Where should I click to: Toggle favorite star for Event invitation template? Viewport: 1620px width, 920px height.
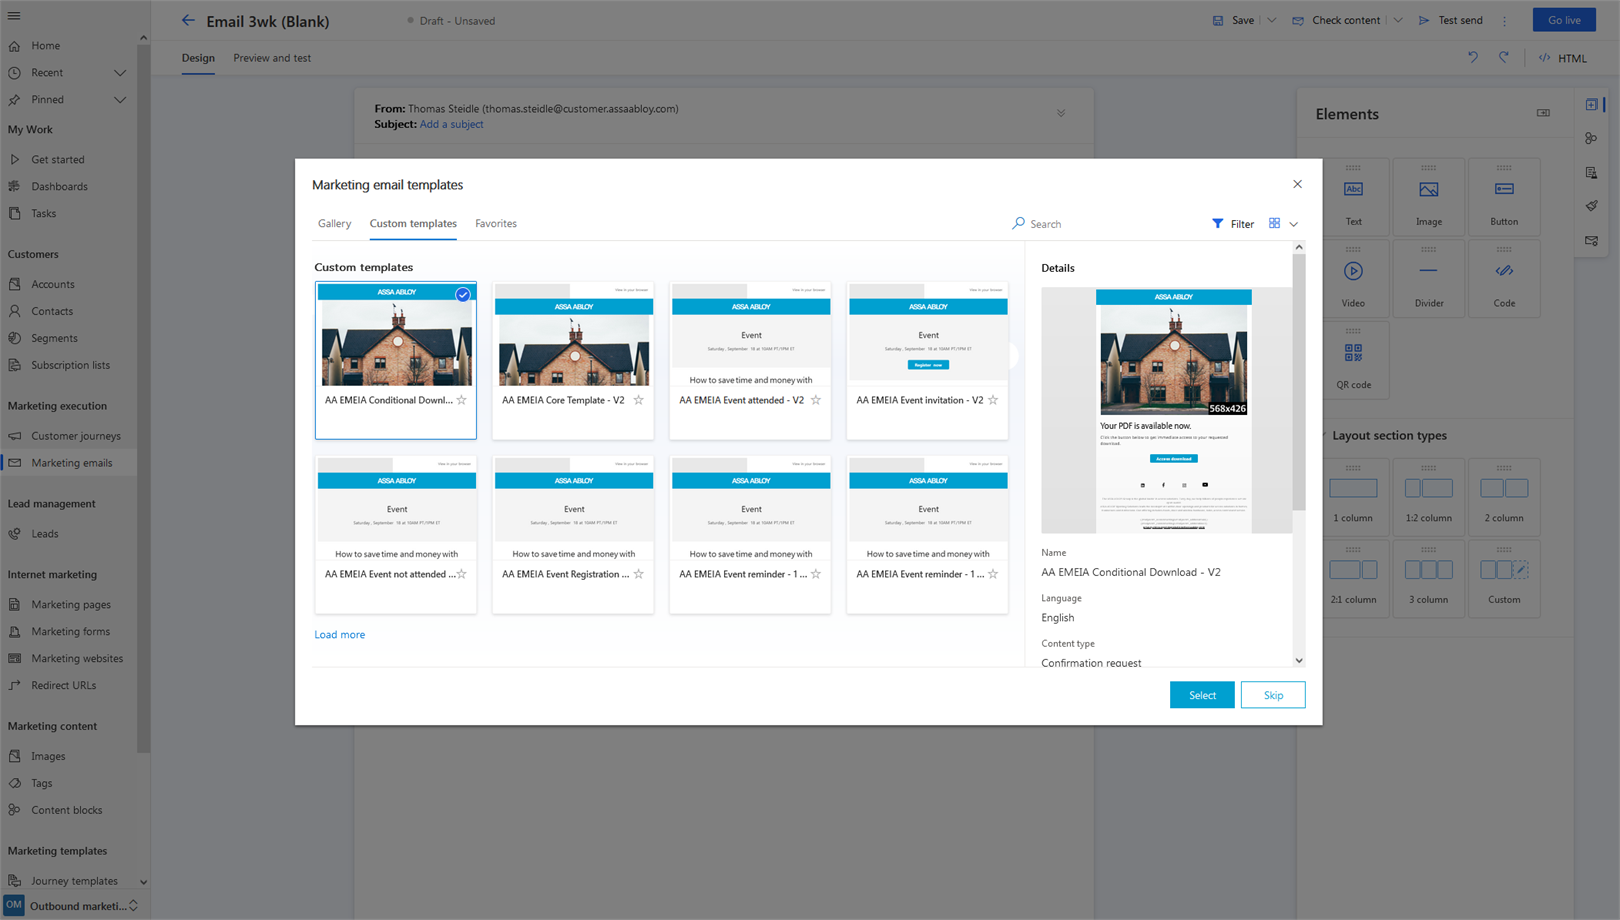coord(993,400)
